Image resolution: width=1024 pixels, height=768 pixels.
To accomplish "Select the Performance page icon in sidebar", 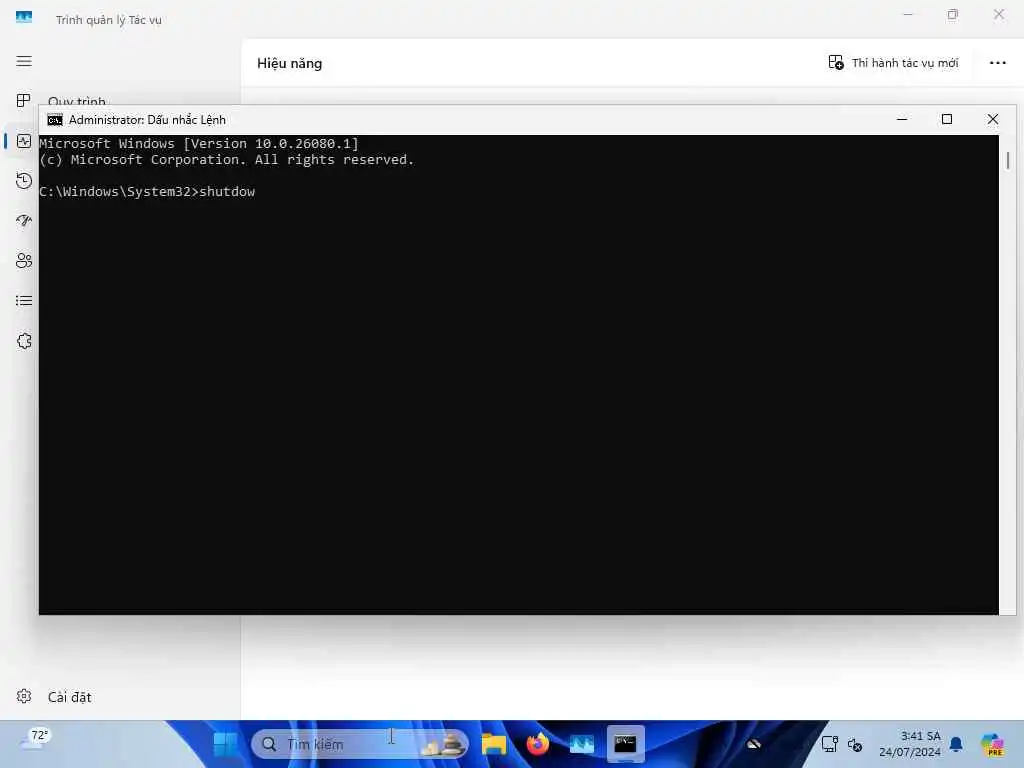I will click(24, 140).
